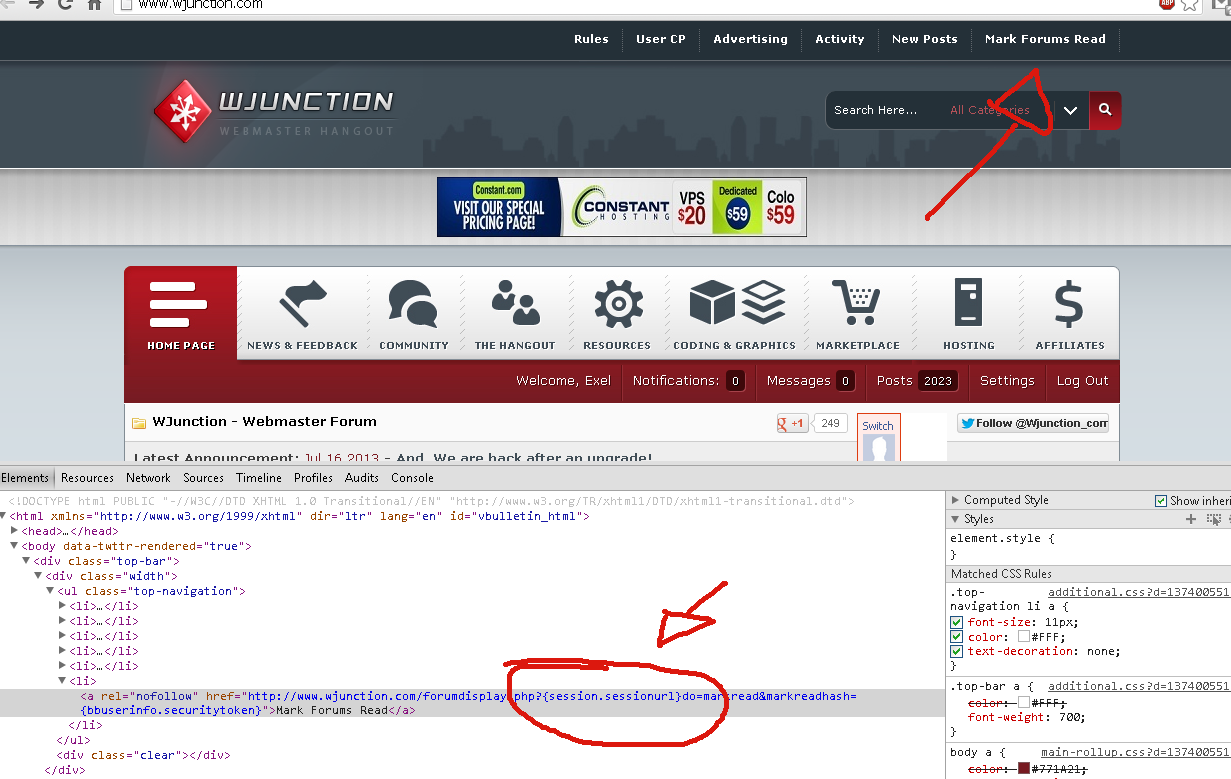1231x779 pixels.
Task: Click the Constant Hosting banner ad
Action: tap(622, 207)
